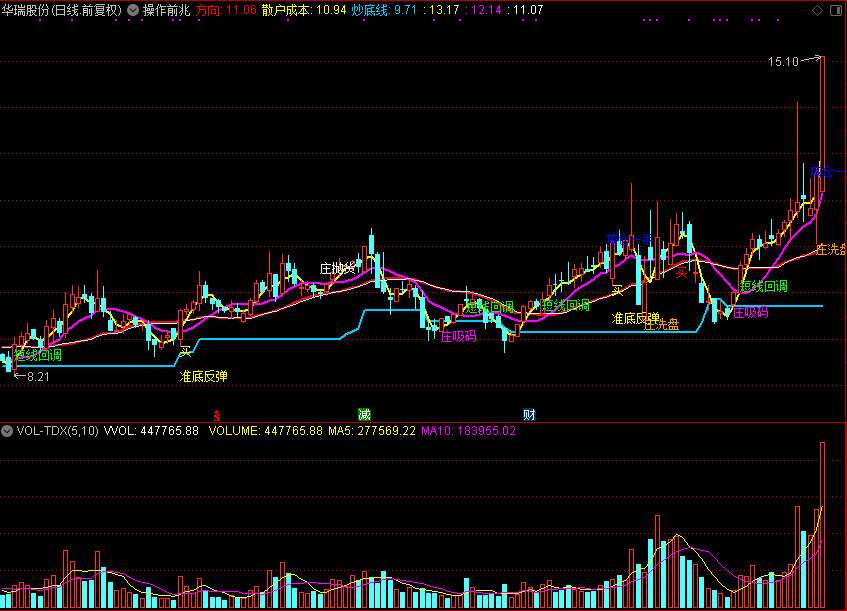Click the square window icon at top right

(x=836, y=10)
